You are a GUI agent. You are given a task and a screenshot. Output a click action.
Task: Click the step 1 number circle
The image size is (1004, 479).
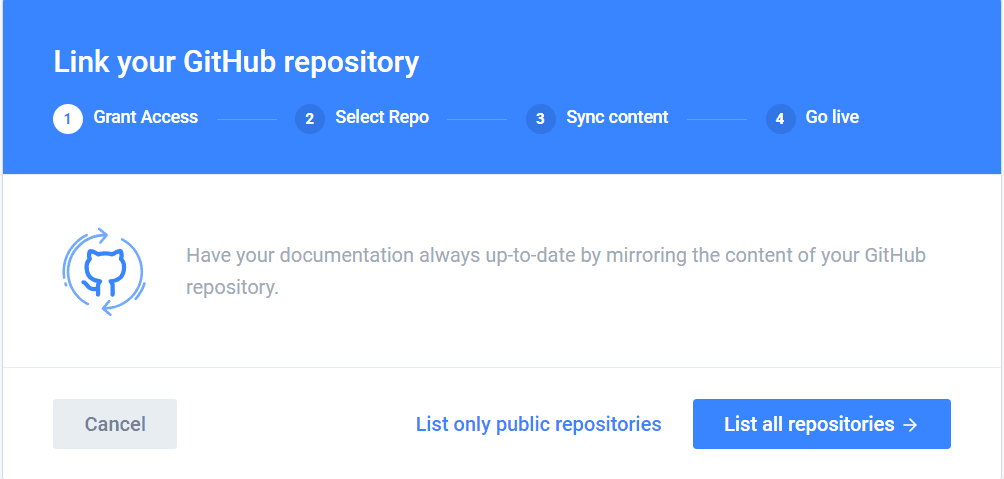click(x=68, y=119)
